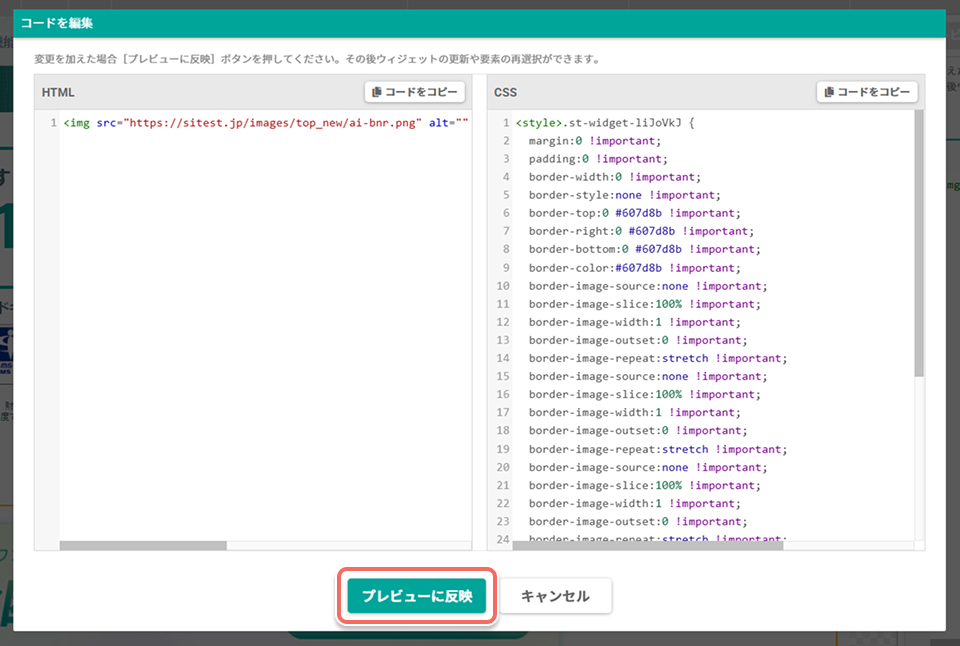The width and height of the screenshot is (960, 646).
Task: Click line number 1 in HTML gutter
Action: tap(53, 123)
